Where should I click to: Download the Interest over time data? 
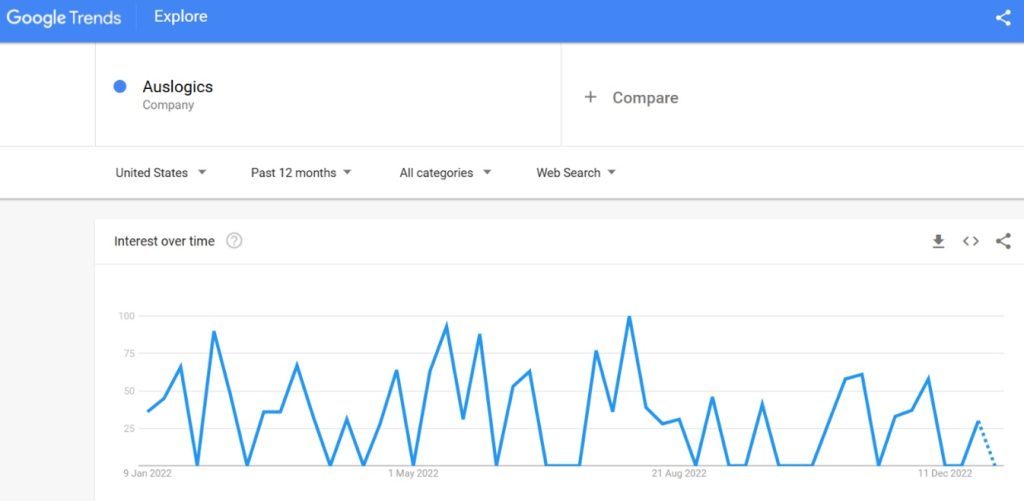coord(938,241)
